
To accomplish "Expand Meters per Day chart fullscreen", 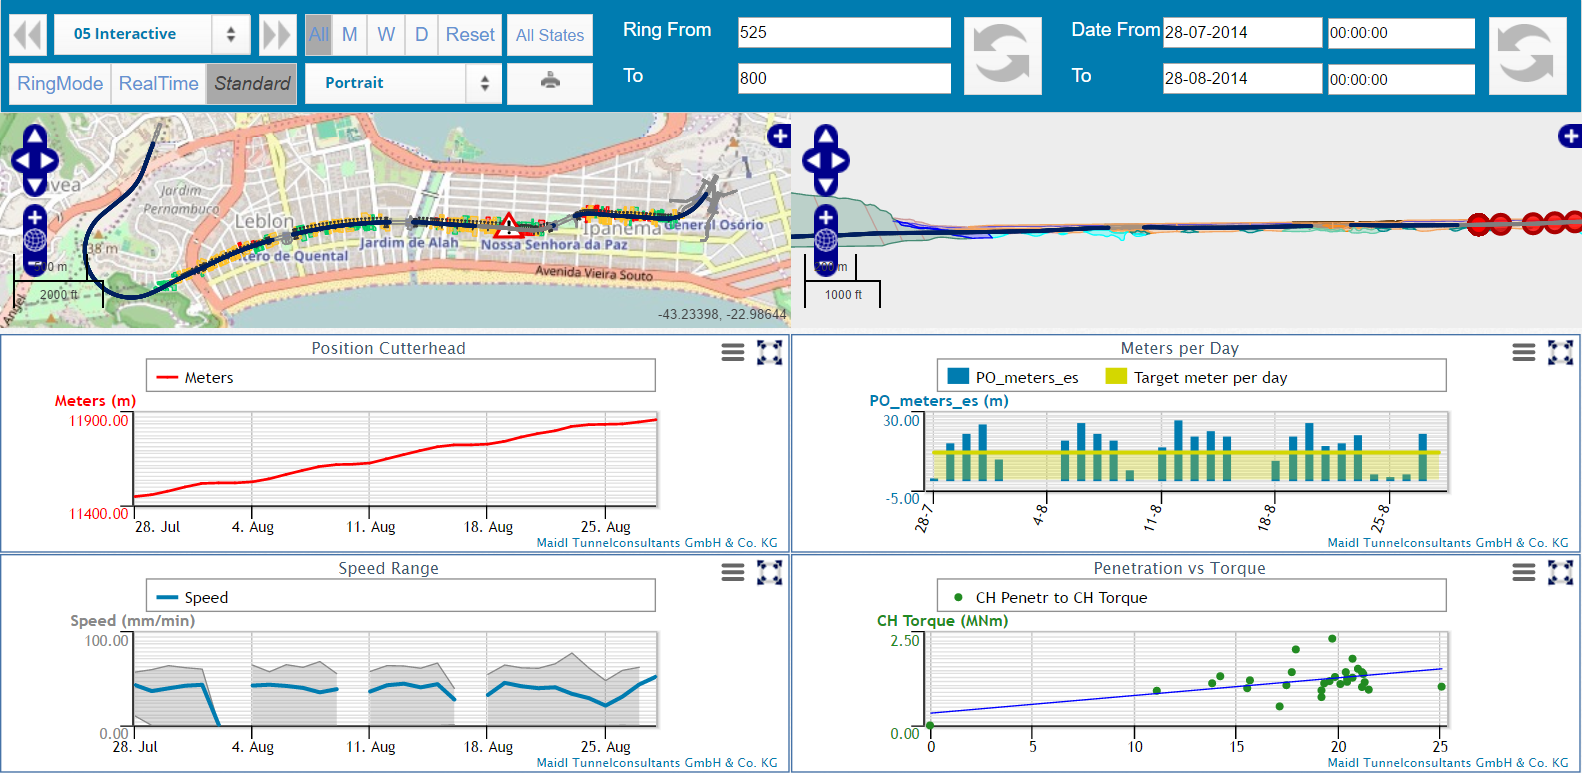I will pyautogui.click(x=1560, y=352).
